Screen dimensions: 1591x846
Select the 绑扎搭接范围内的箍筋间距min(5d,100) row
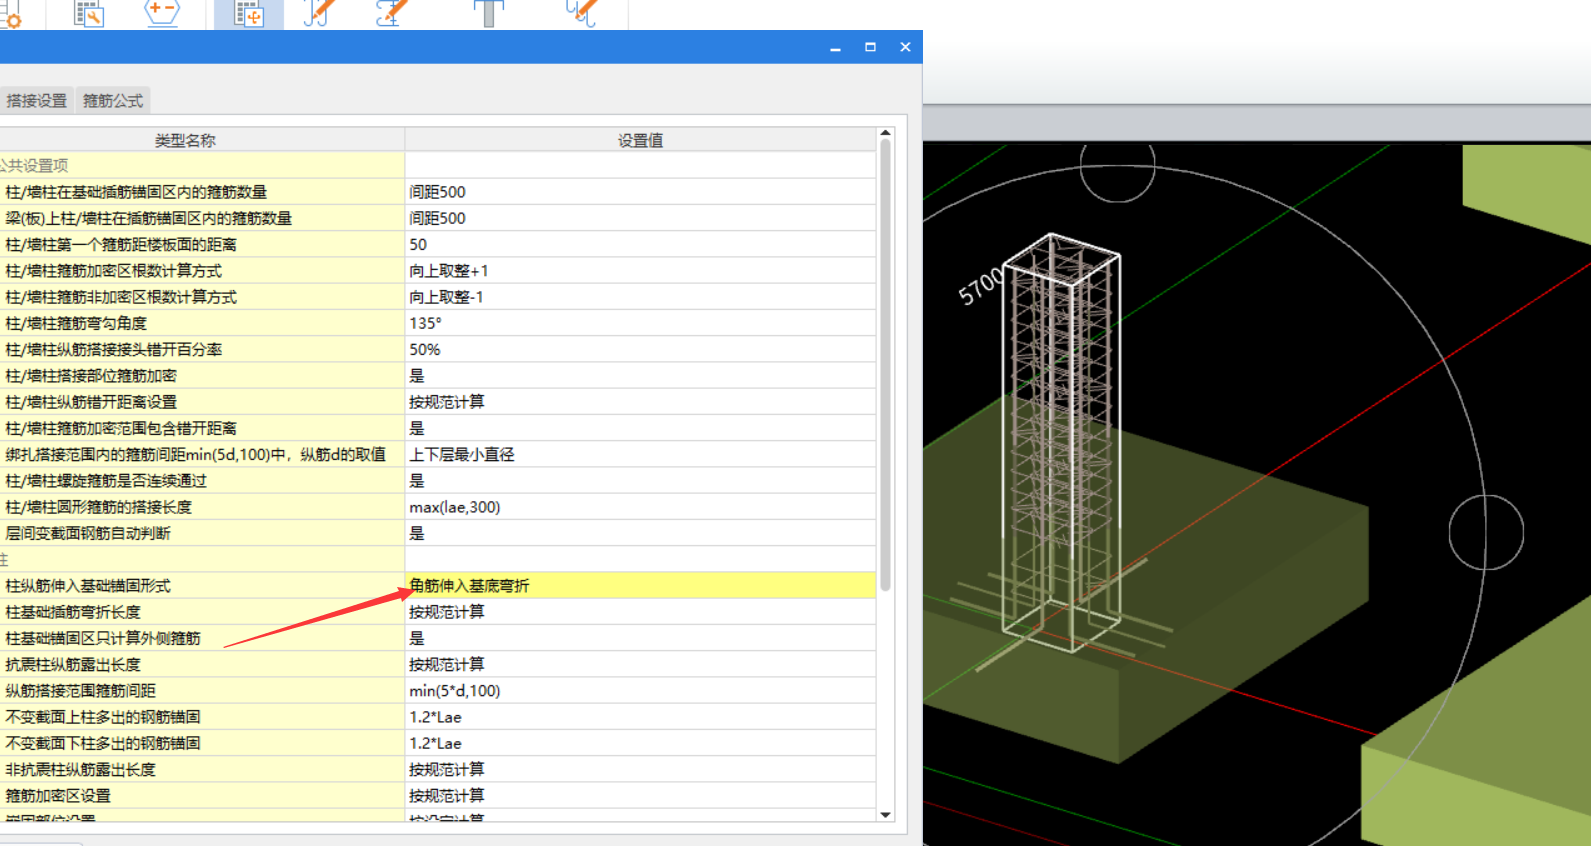pyautogui.click(x=202, y=454)
